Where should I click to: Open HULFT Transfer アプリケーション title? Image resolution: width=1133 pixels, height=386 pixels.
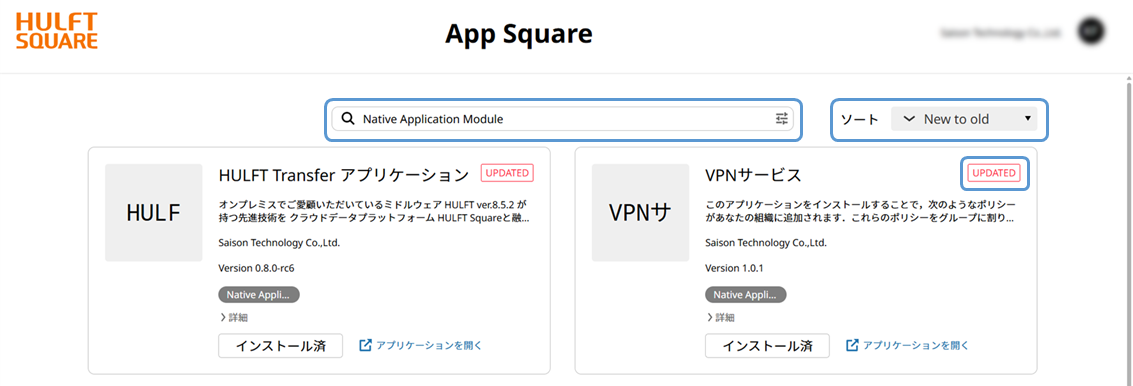pos(344,175)
